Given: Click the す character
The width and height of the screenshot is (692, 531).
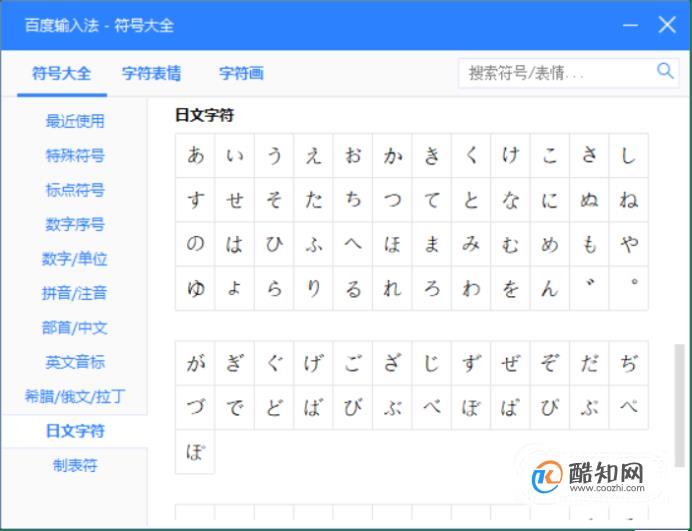Looking at the screenshot, I should pos(195,200).
